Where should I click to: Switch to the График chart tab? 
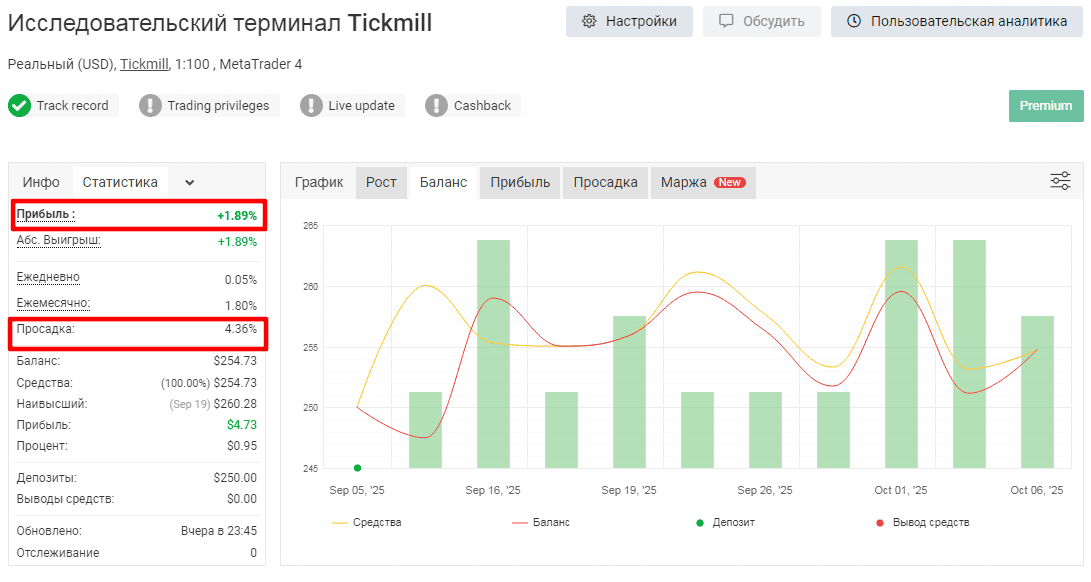click(319, 182)
